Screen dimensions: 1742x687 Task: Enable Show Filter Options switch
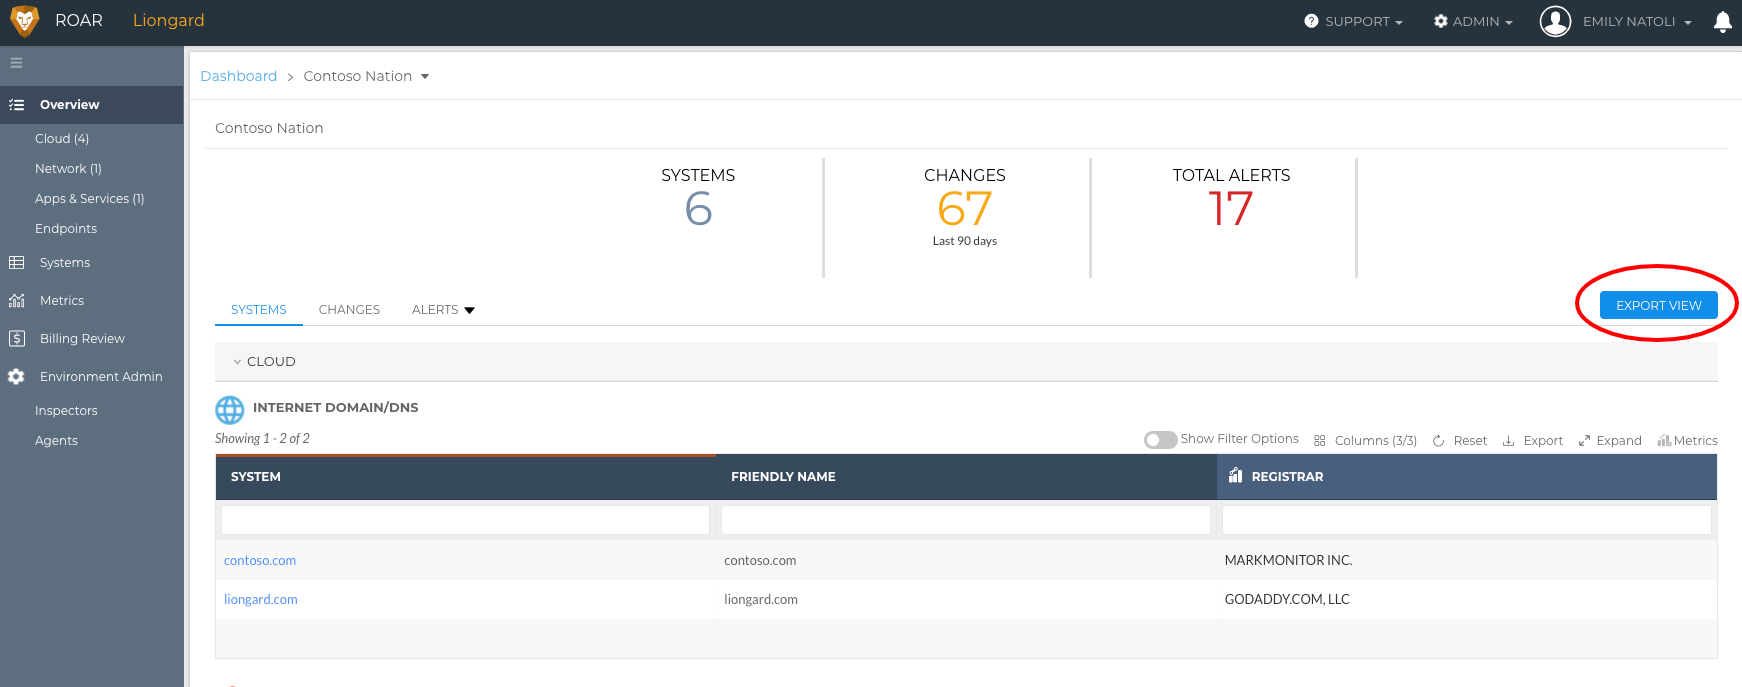pos(1160,440)
